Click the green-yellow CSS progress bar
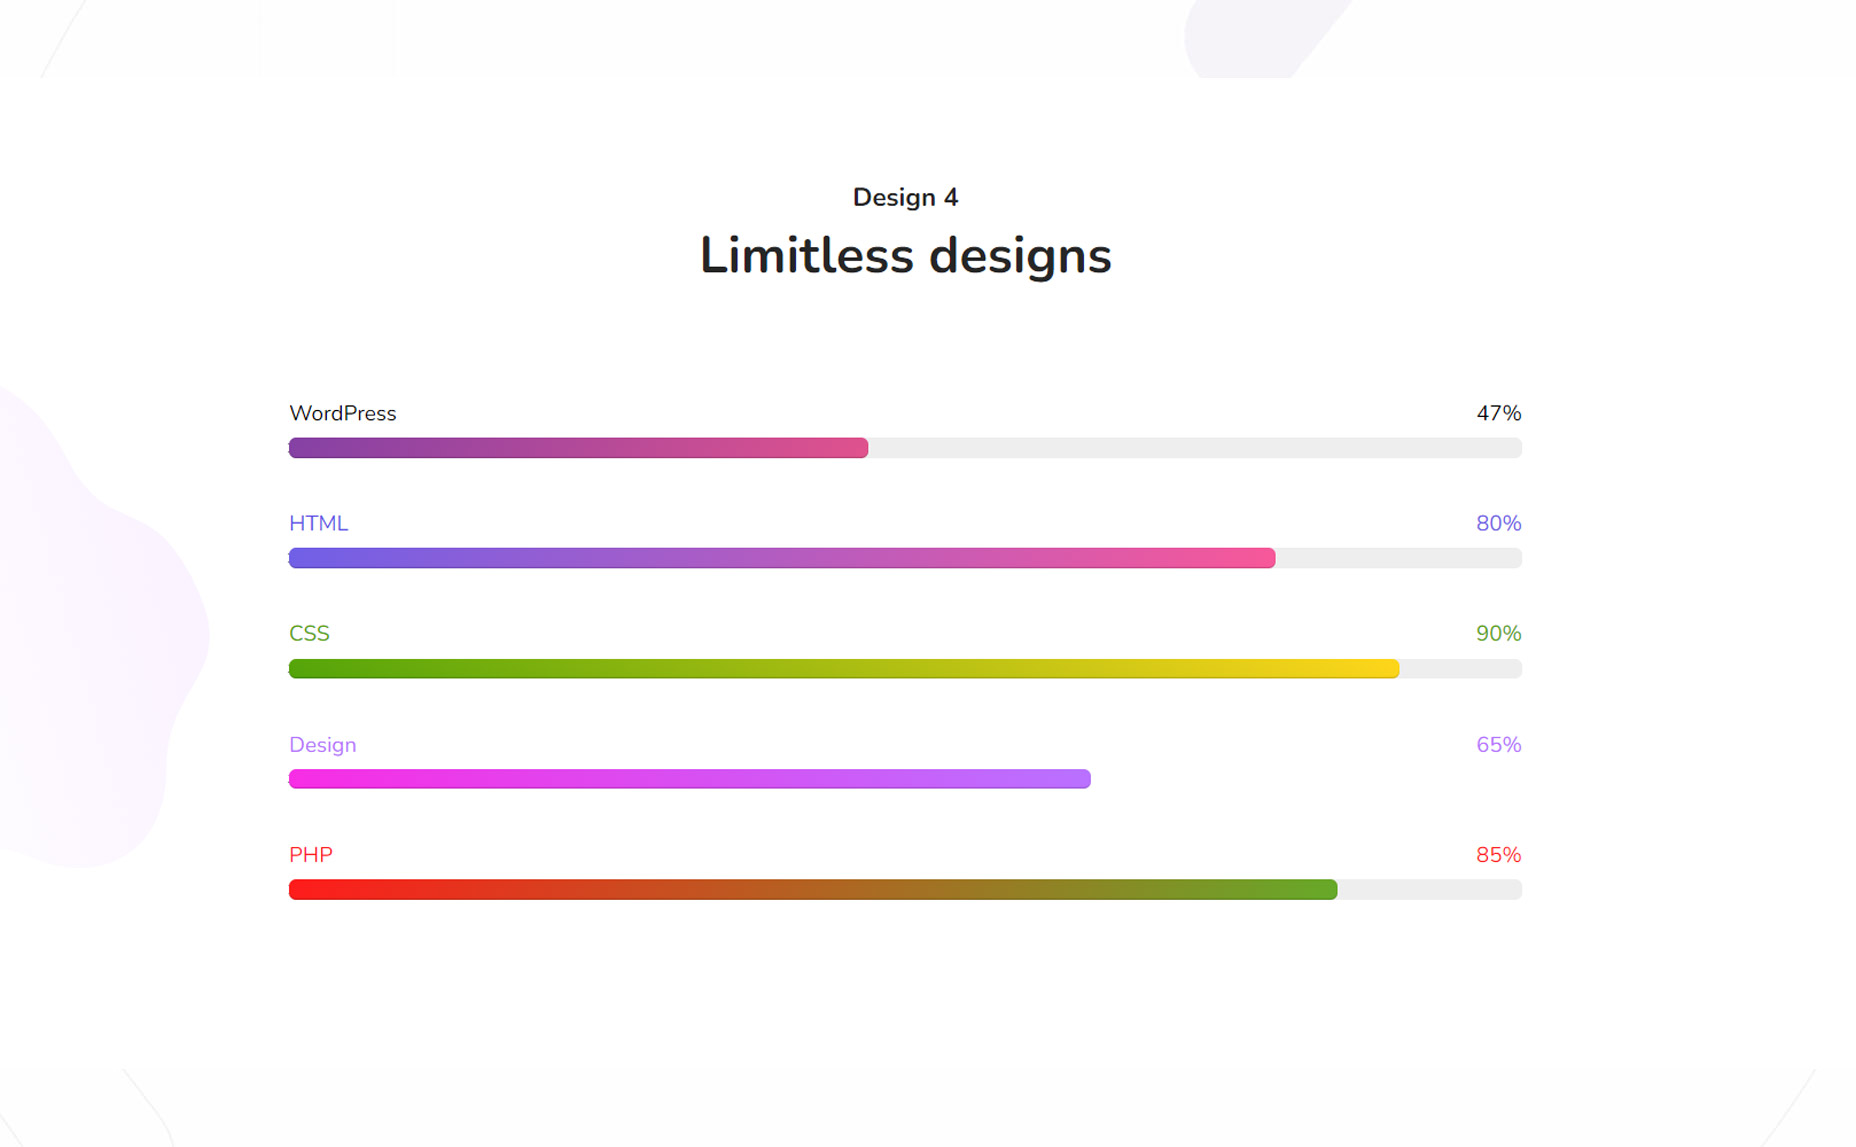Image resolution: width=1856 pixels, height=1147 pixels. 844,668
